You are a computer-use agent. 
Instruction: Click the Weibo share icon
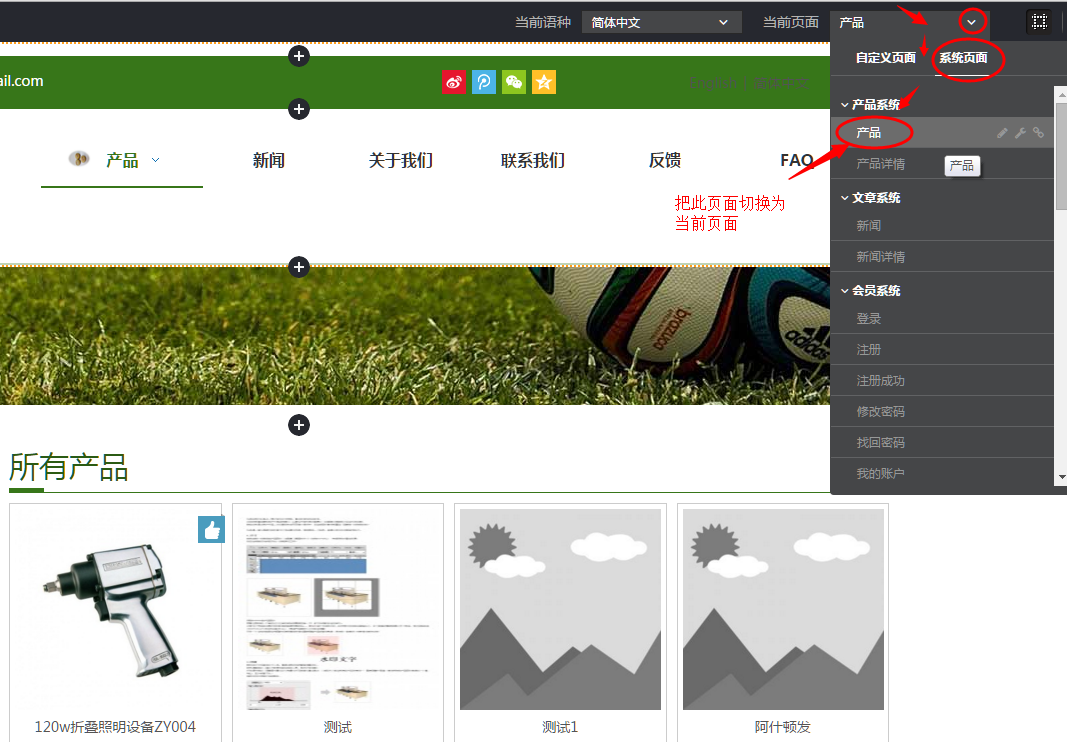click(454, 82)
